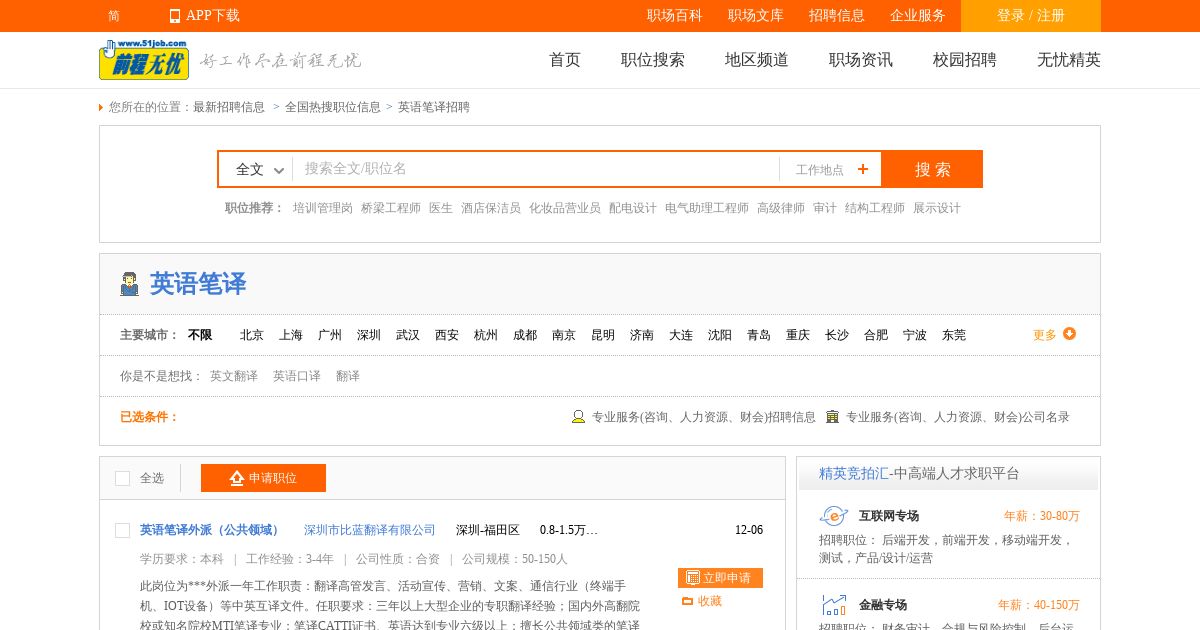
Task: Expand more cities with 更多
Action: pos(1044,335)
